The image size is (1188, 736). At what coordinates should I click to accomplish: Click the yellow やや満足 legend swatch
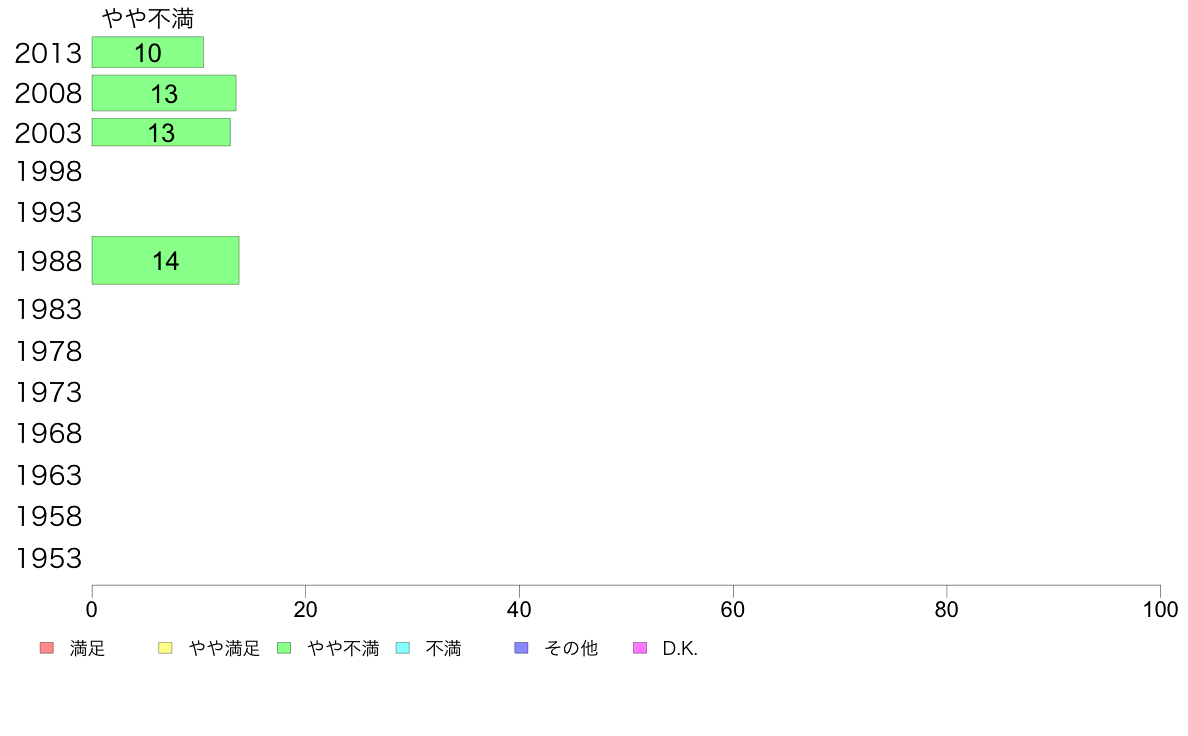(165, 648)
